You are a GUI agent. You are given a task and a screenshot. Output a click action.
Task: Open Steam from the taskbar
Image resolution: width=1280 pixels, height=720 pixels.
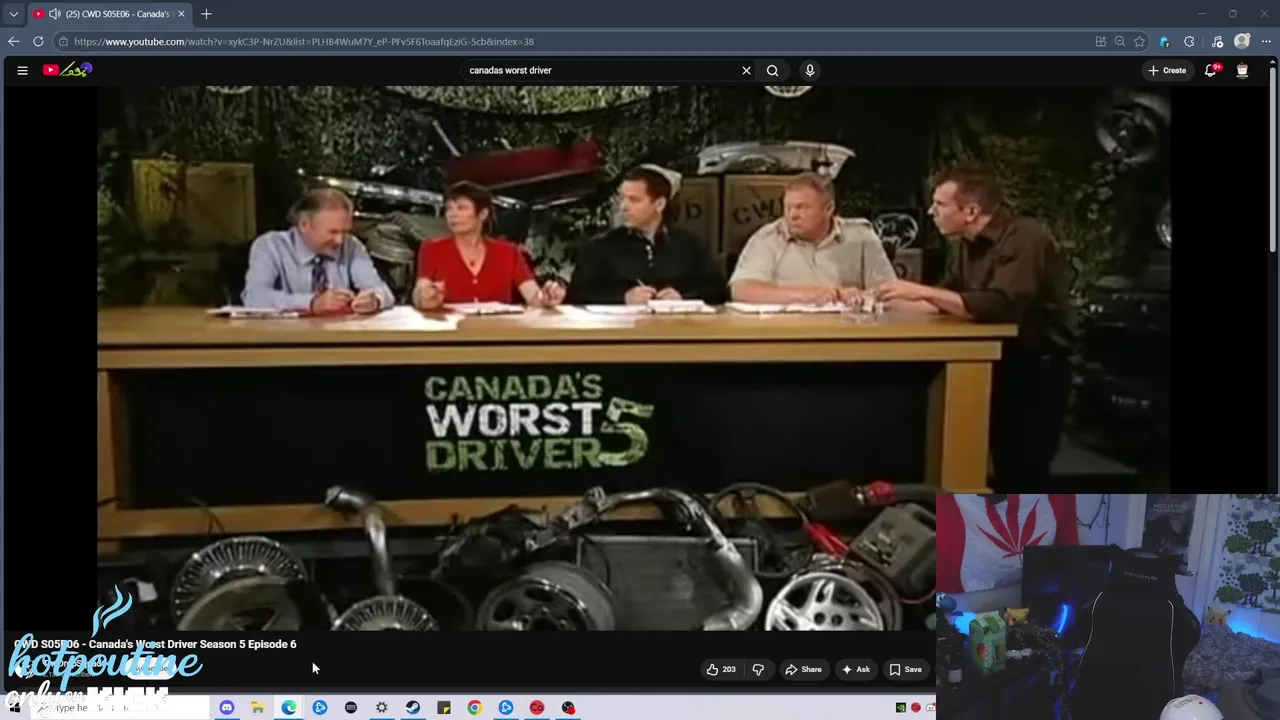tap(413, 708)
